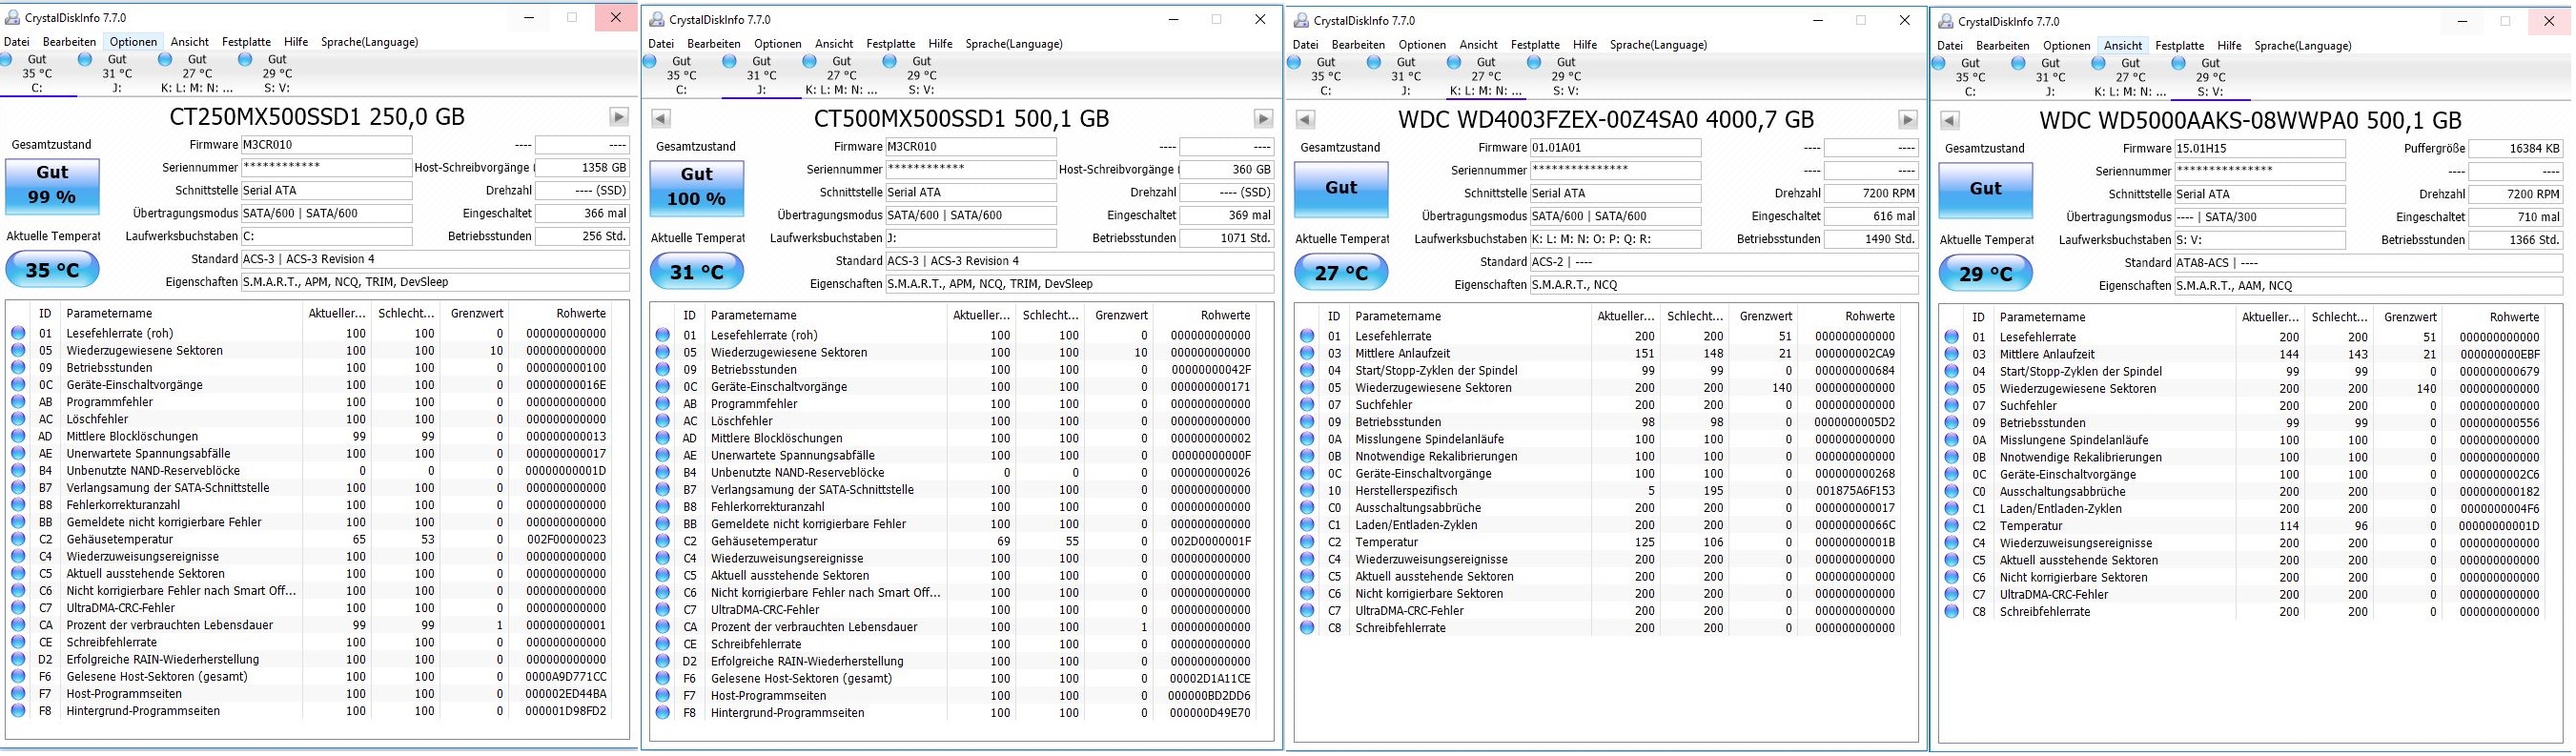This screenshot has height=756, width=2576.
Task: Click status orb of Löschfehler row, CT500MX500 window
Action: click(x=663, y=421)
